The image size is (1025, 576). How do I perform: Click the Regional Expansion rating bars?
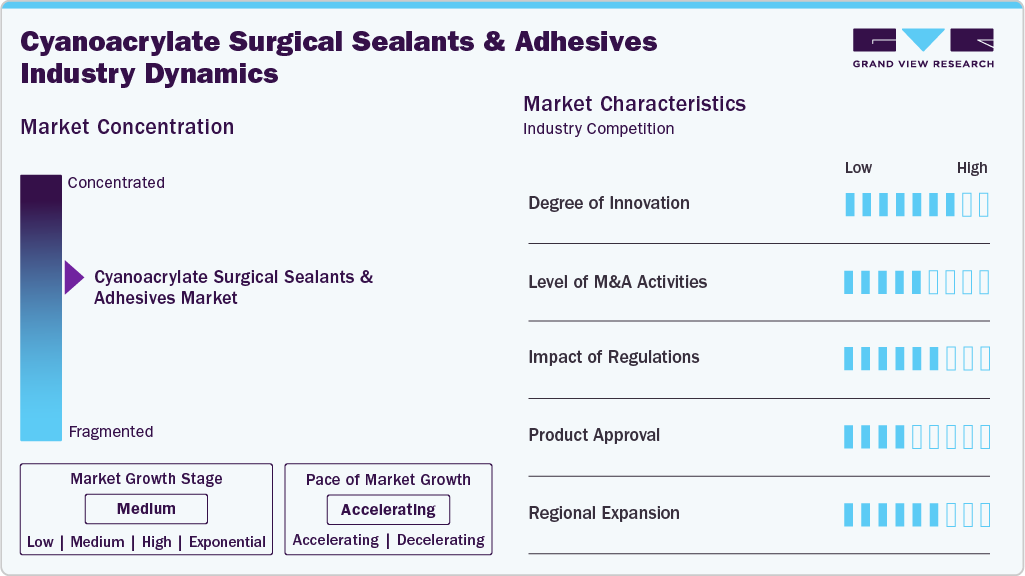(x=916, y=515)
